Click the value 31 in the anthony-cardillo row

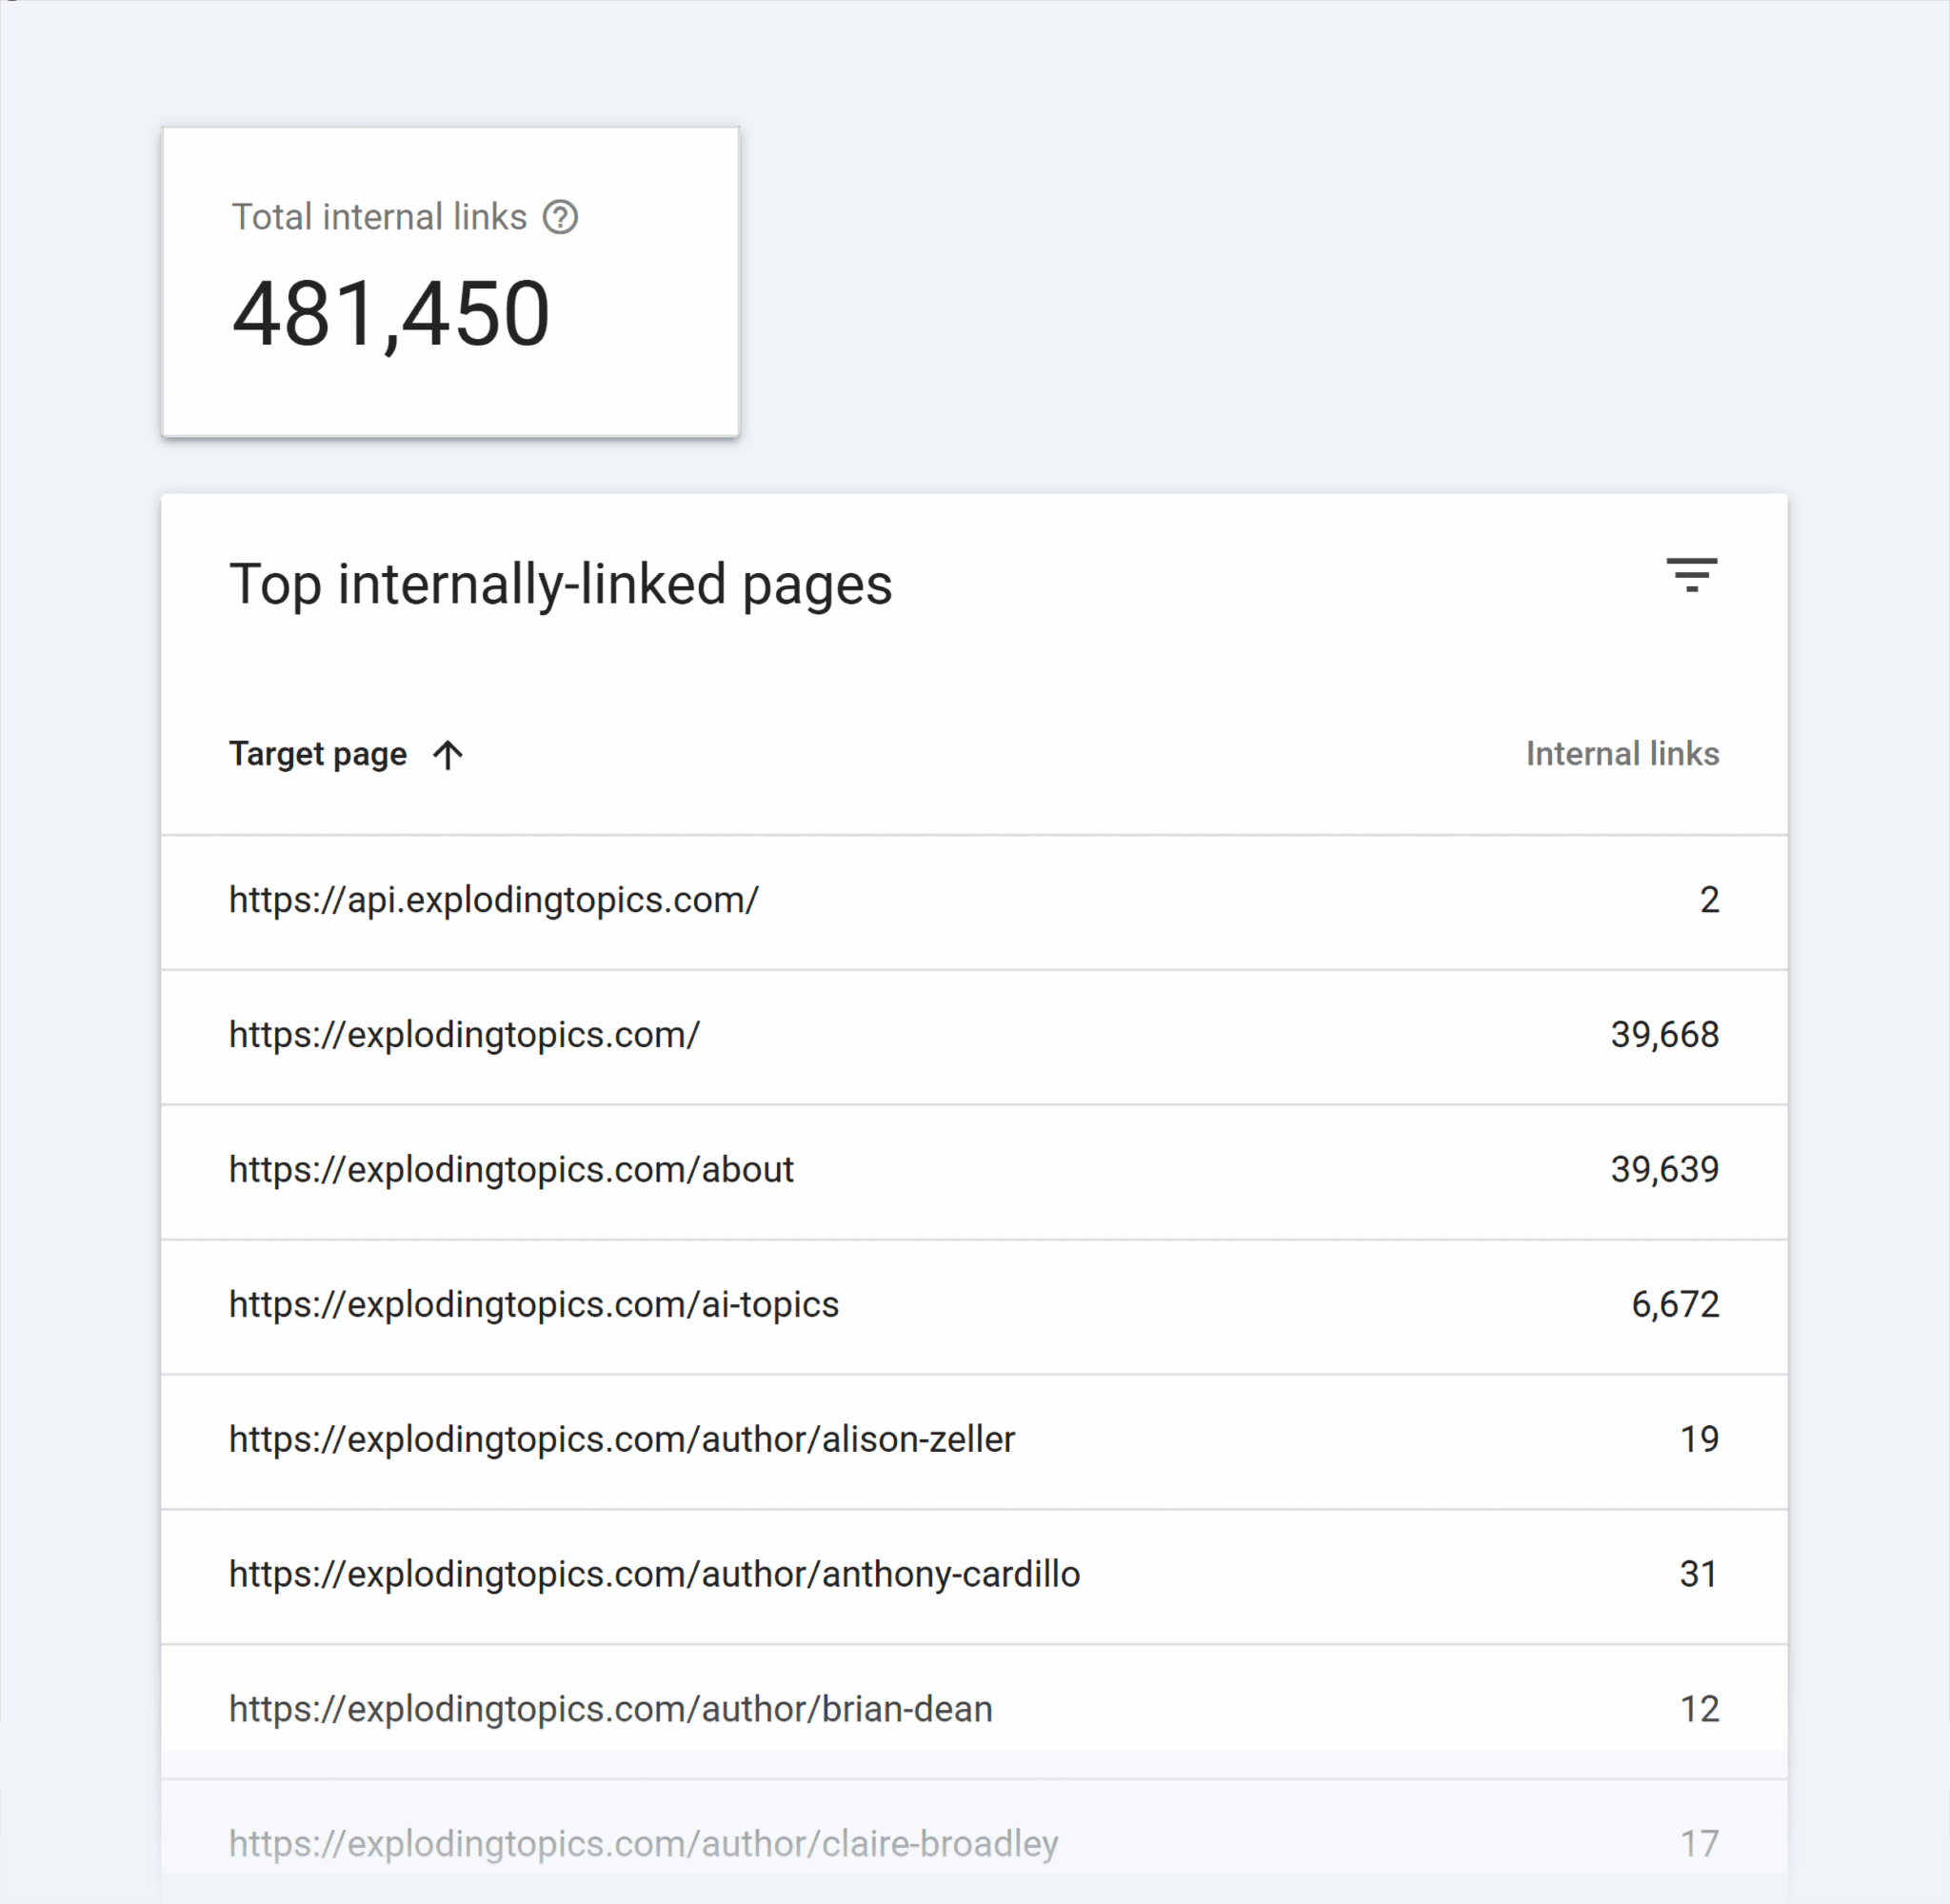(x=1699, y=1575)
